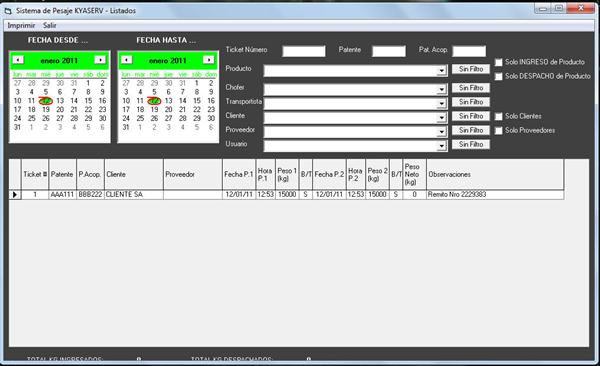Image resolution: width=600 pixels, height=366 pixels.
Task: Click Sin Filtro button for Producto
Action: point(471,69)
